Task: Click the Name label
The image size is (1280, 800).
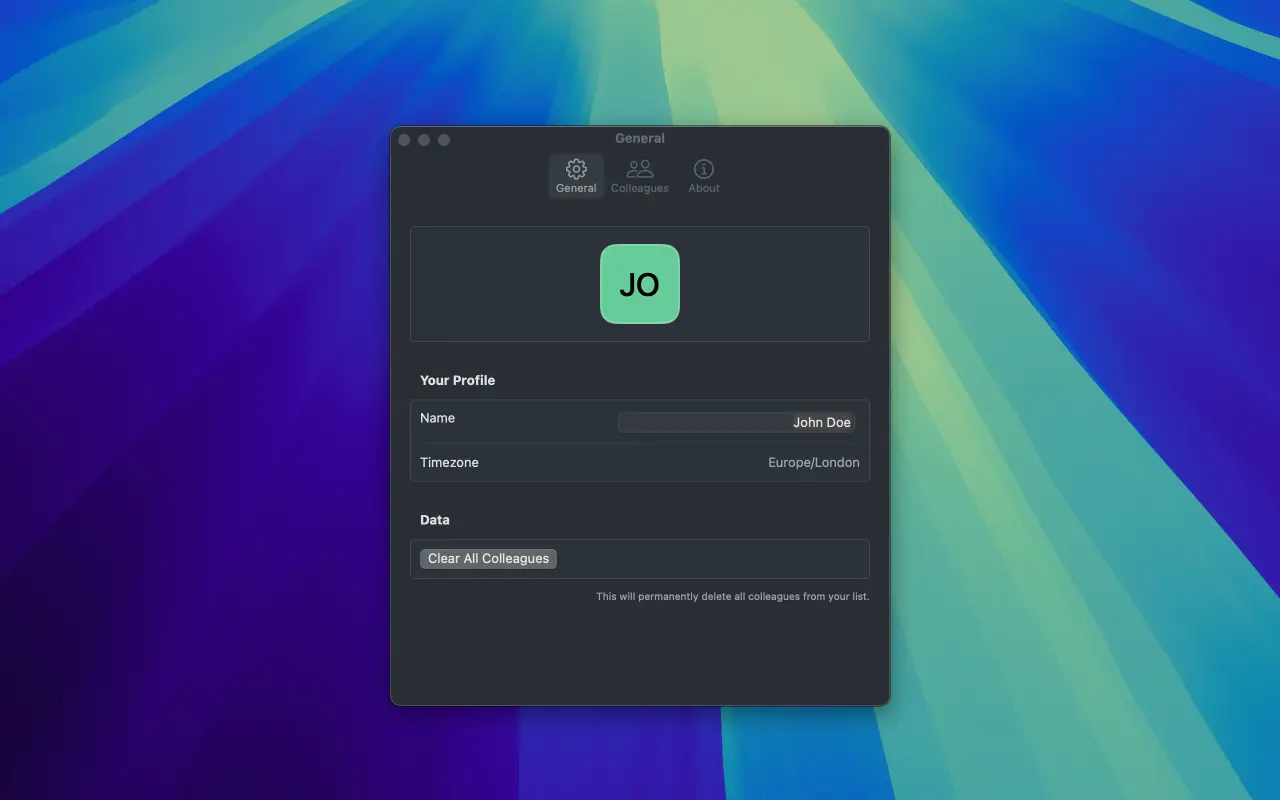Action: 437,418
